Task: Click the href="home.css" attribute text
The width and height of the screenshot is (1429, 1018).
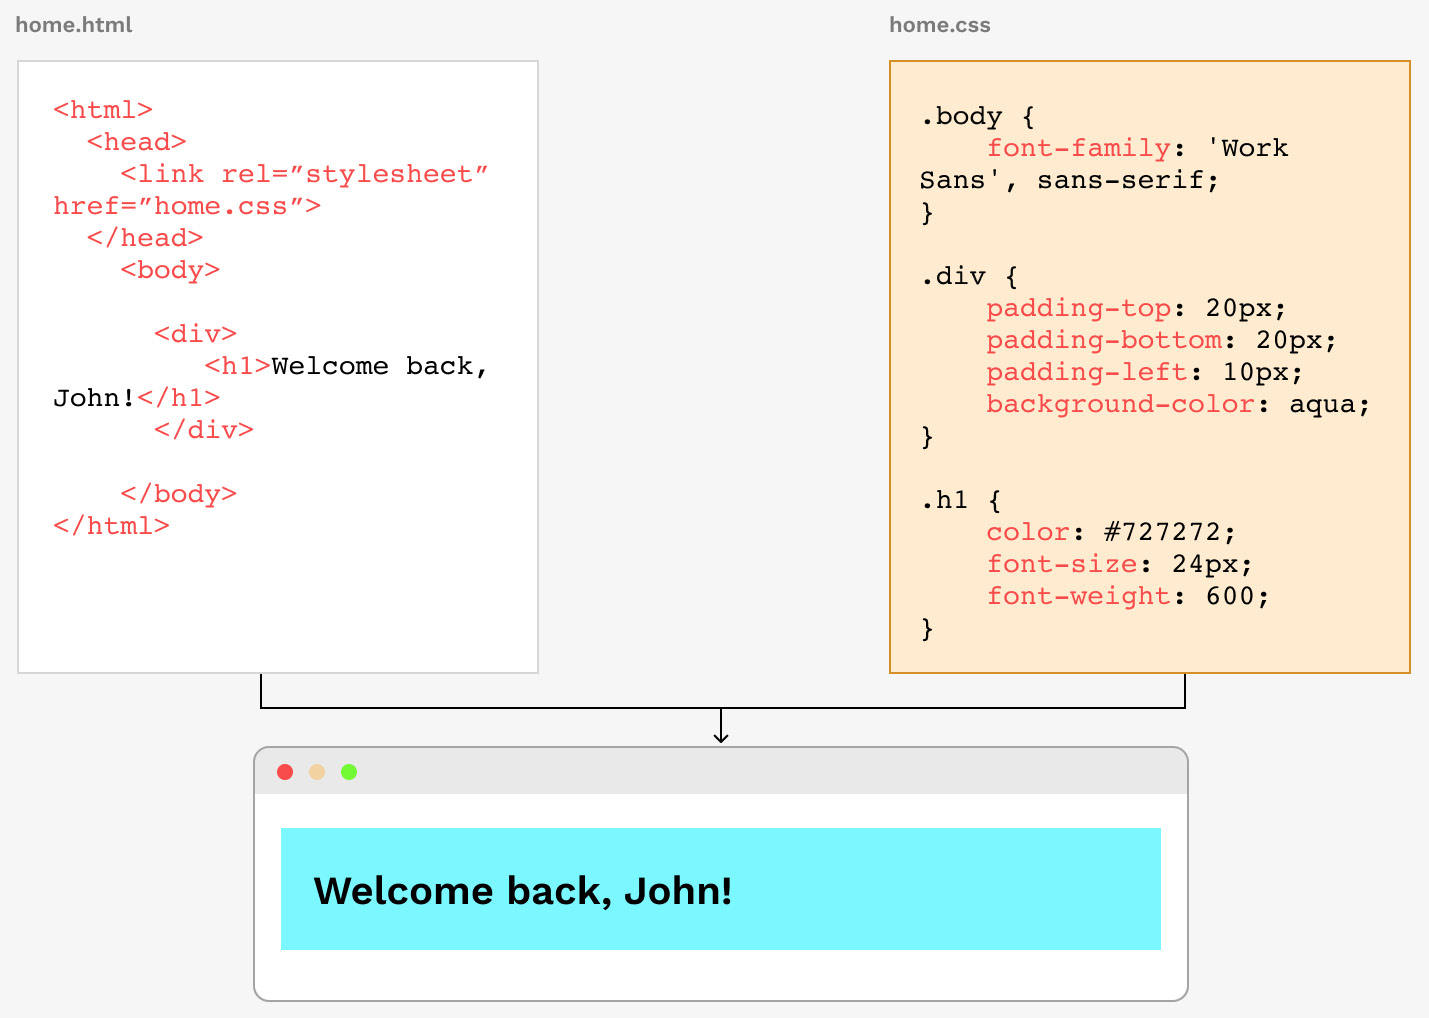Action: pos(186,205)
